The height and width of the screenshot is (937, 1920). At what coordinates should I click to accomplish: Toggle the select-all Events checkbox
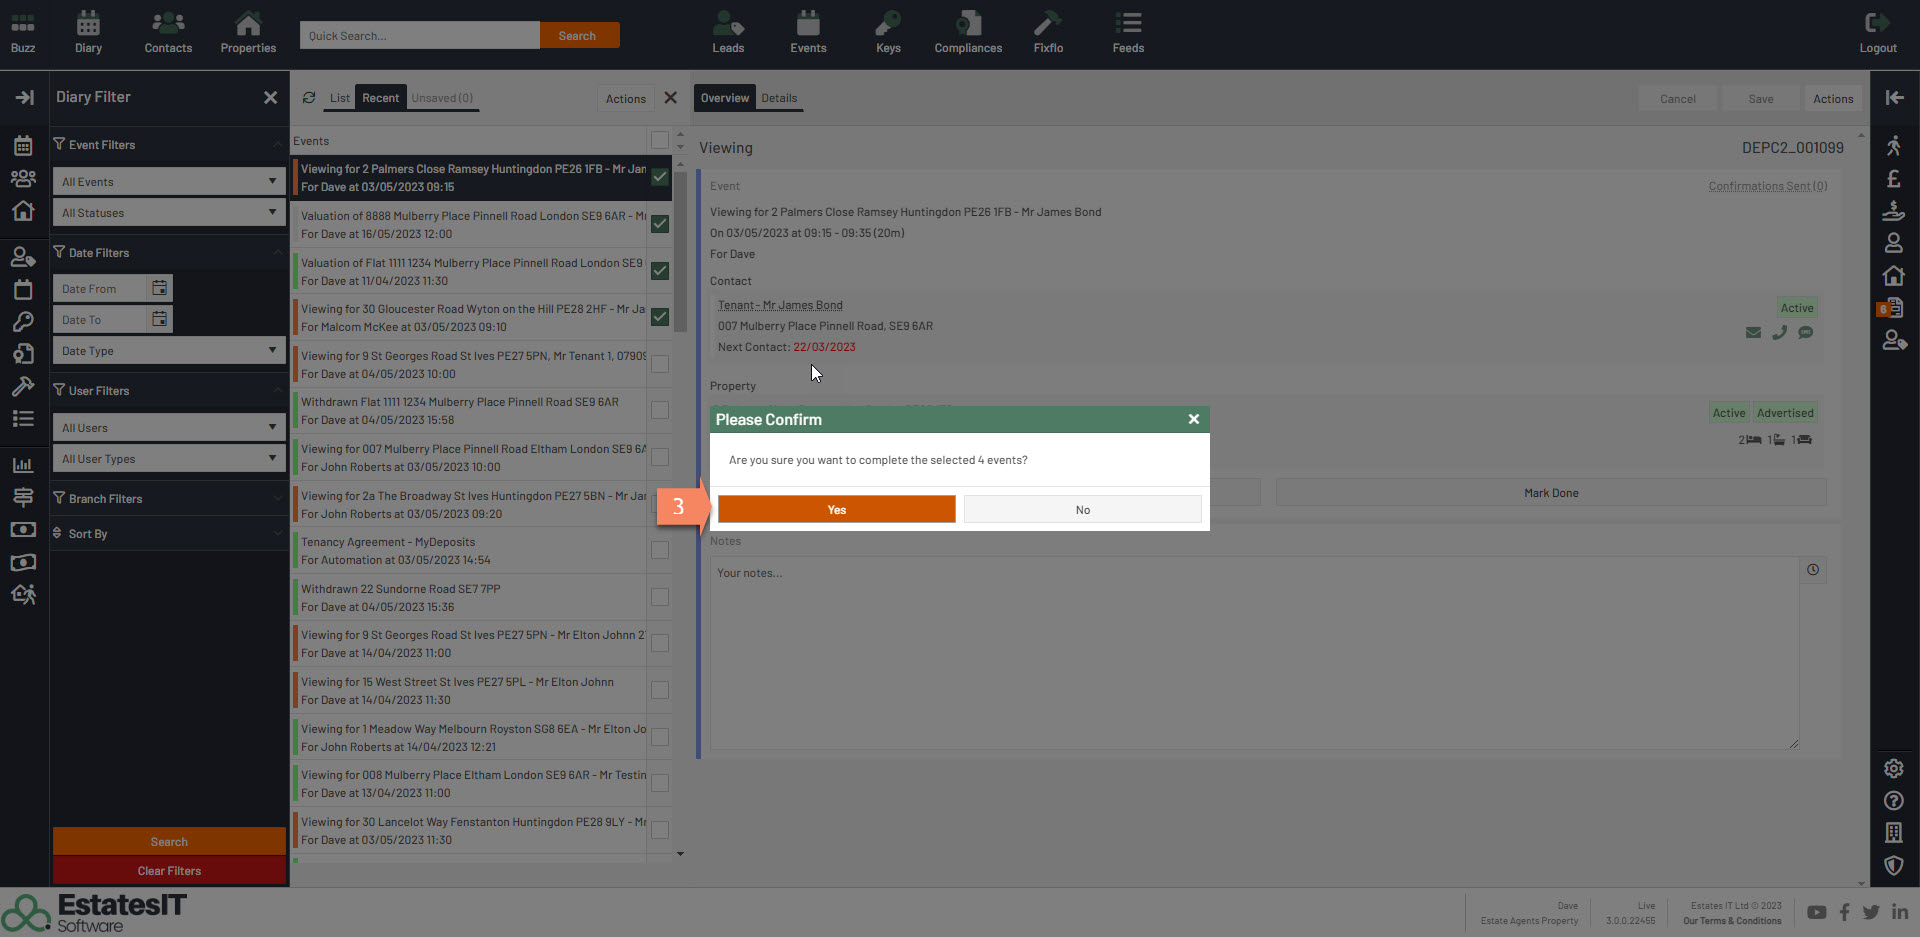pyautogui.click(x=660, y=140)
